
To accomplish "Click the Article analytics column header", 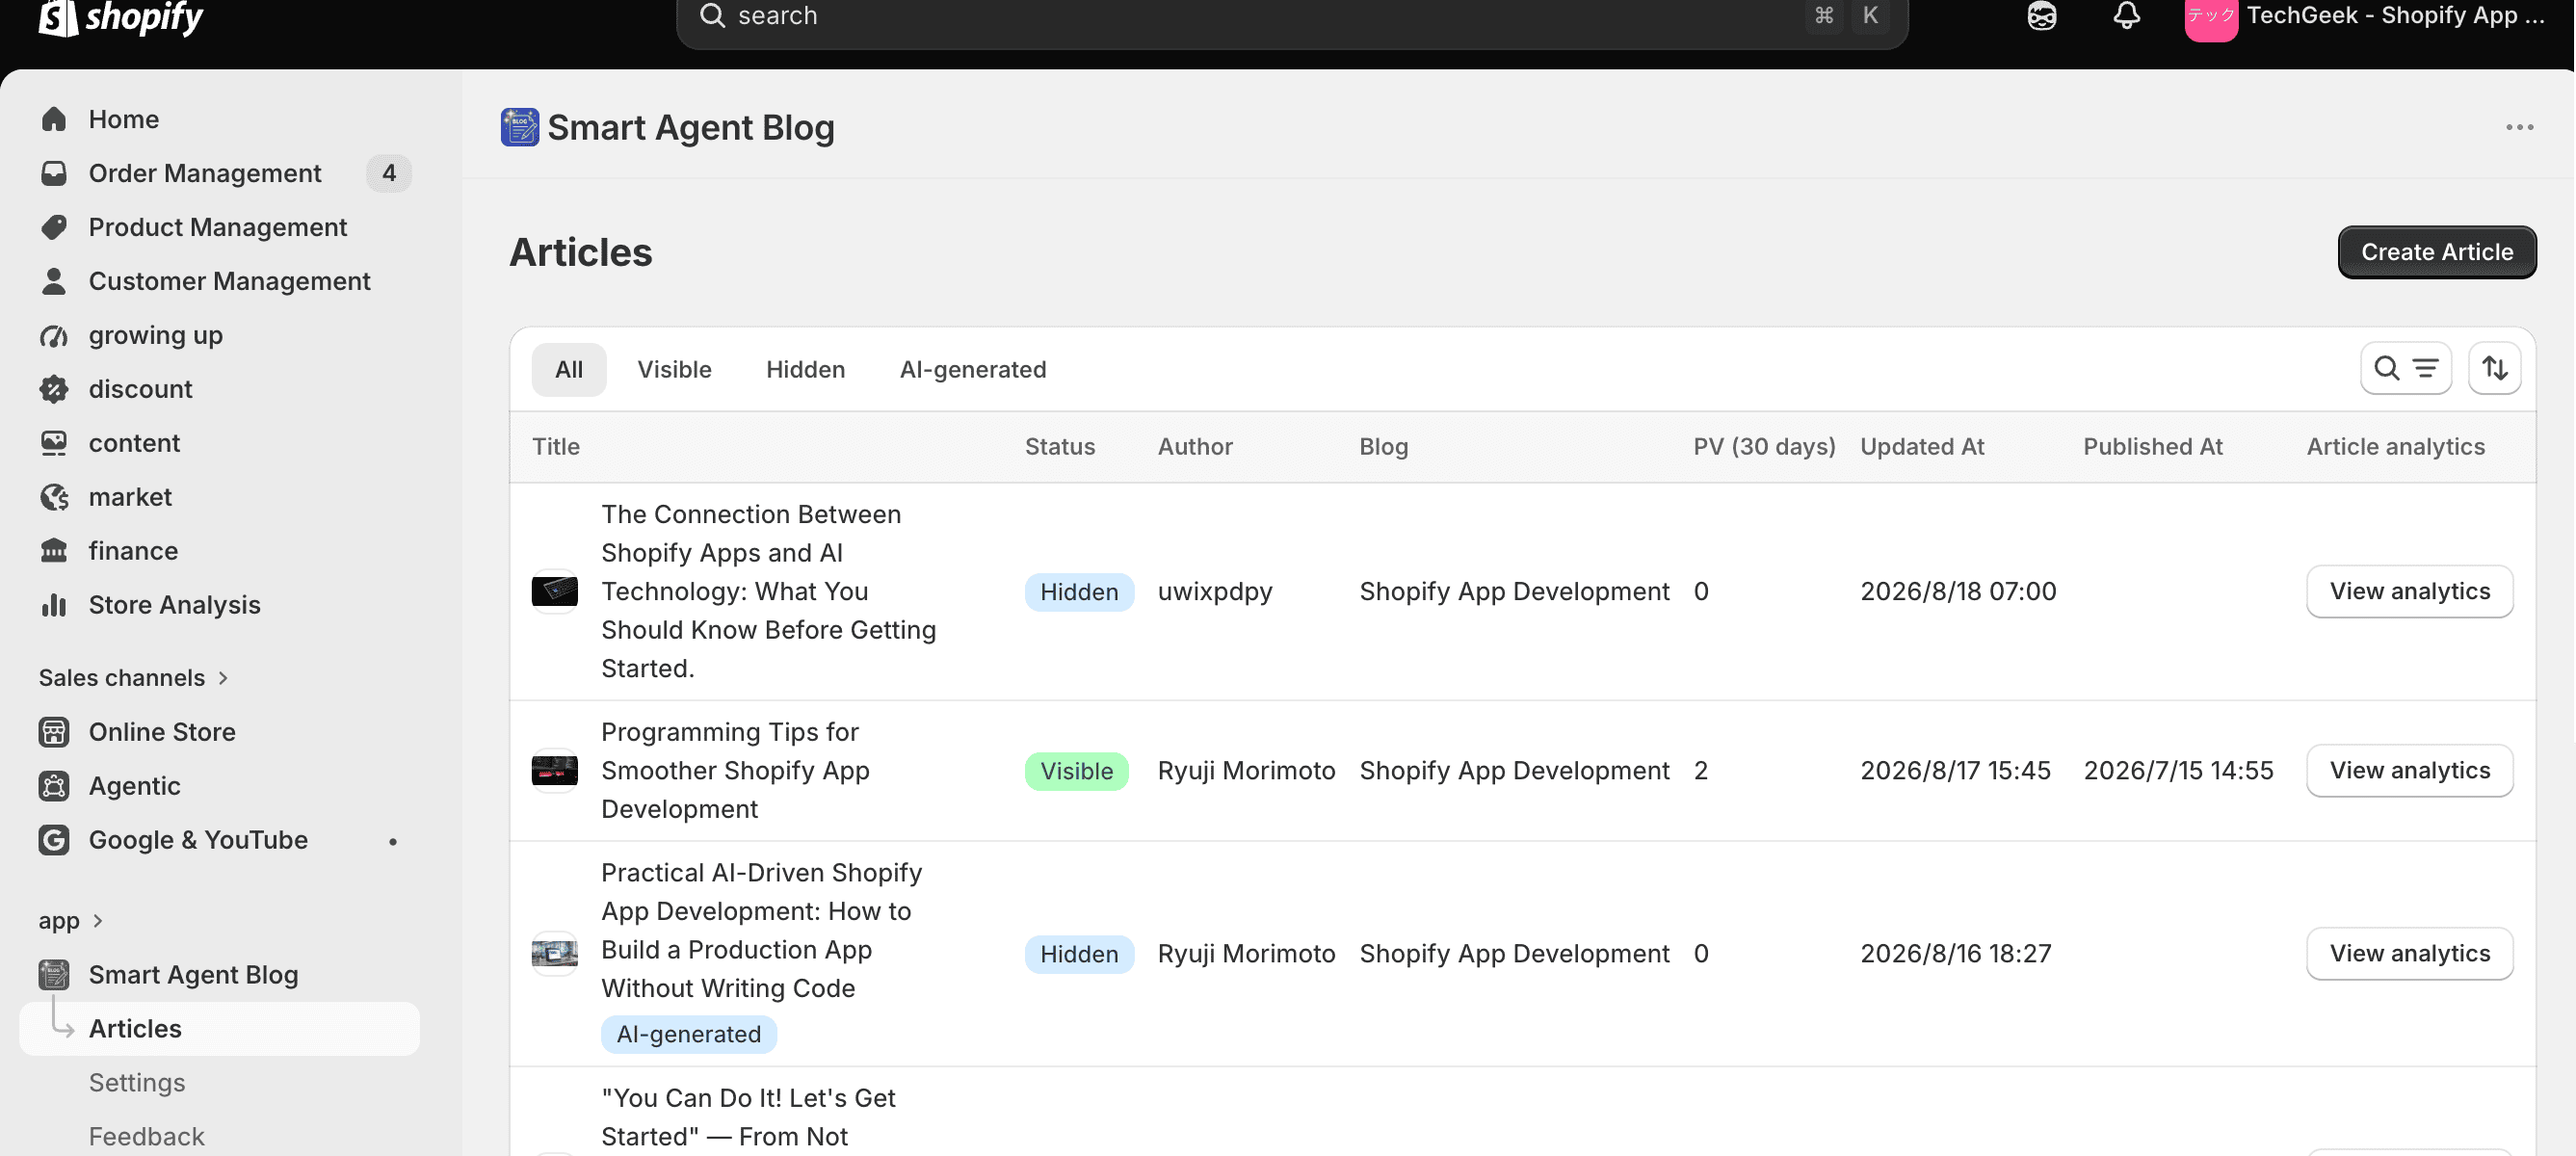I will pyautogui.click(x=2395, y=447).
